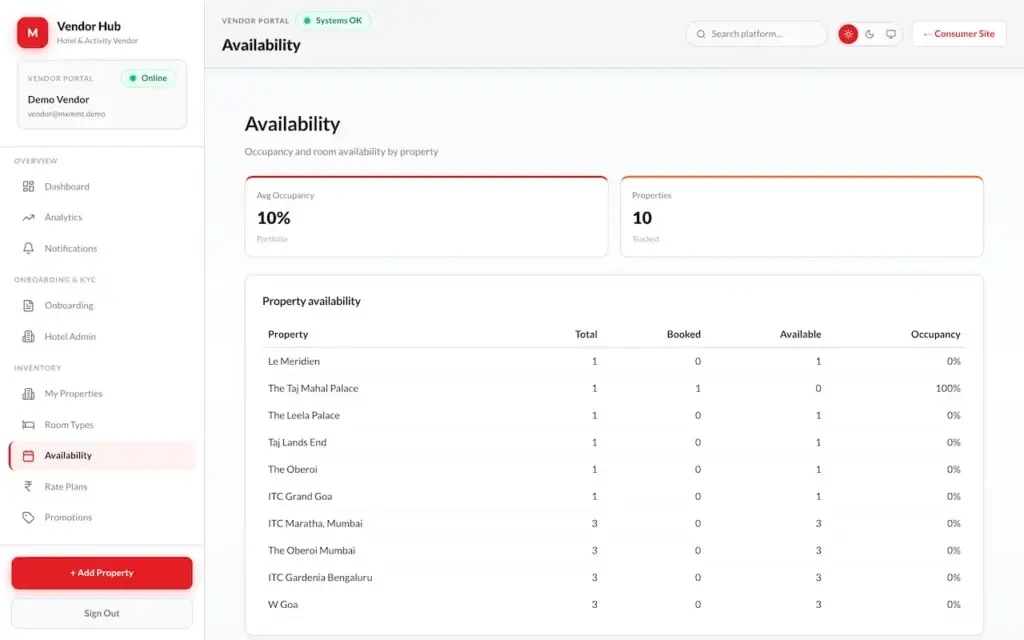Select Room Types menu item
Image resolution: width=1024 pixels, height=640 pixels.
pyautogui.click(x=102, y=424)
